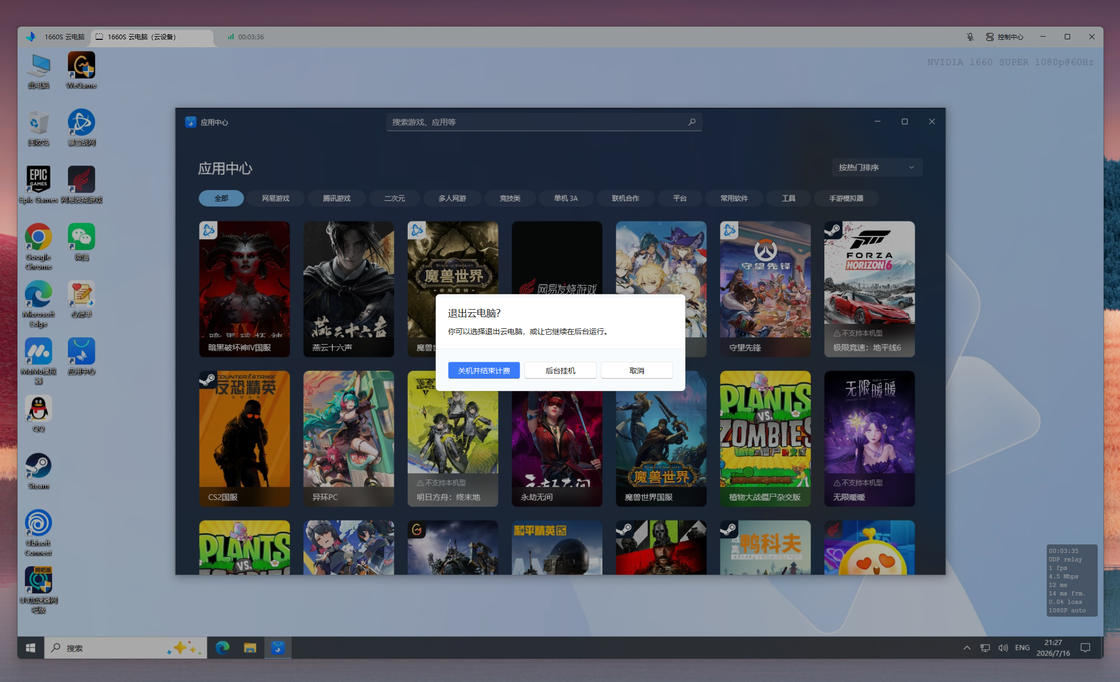Open the 平台 category tab
Viewport: 1120px width, 682px height.
coord(679,198)
